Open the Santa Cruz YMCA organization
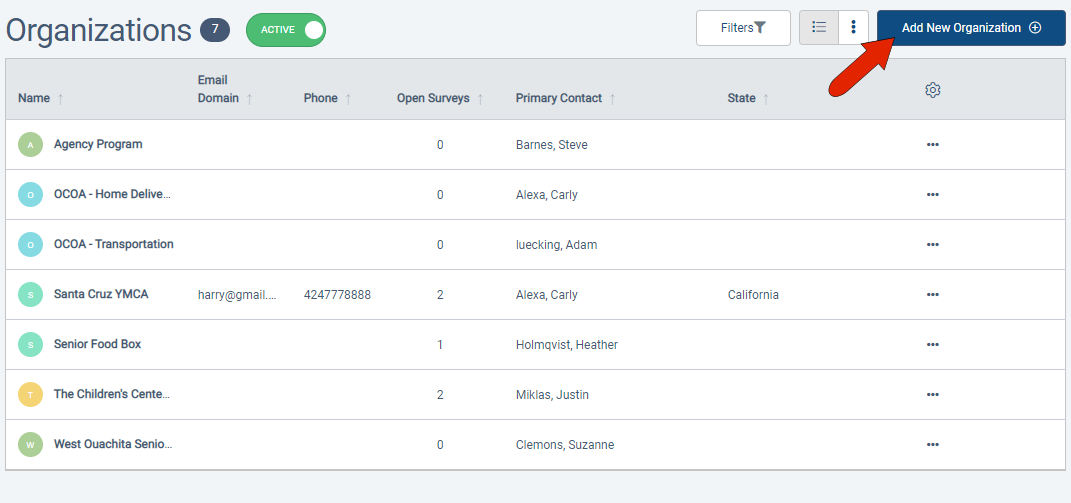 tap(101, 295)
